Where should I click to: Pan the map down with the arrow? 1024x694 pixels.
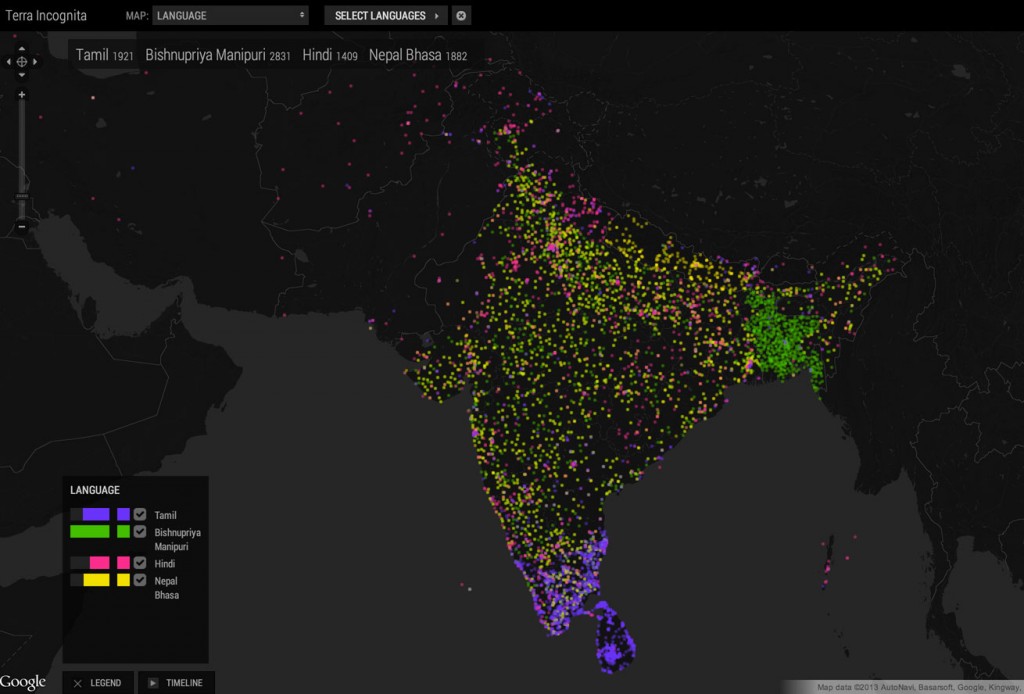coord(22,75)
